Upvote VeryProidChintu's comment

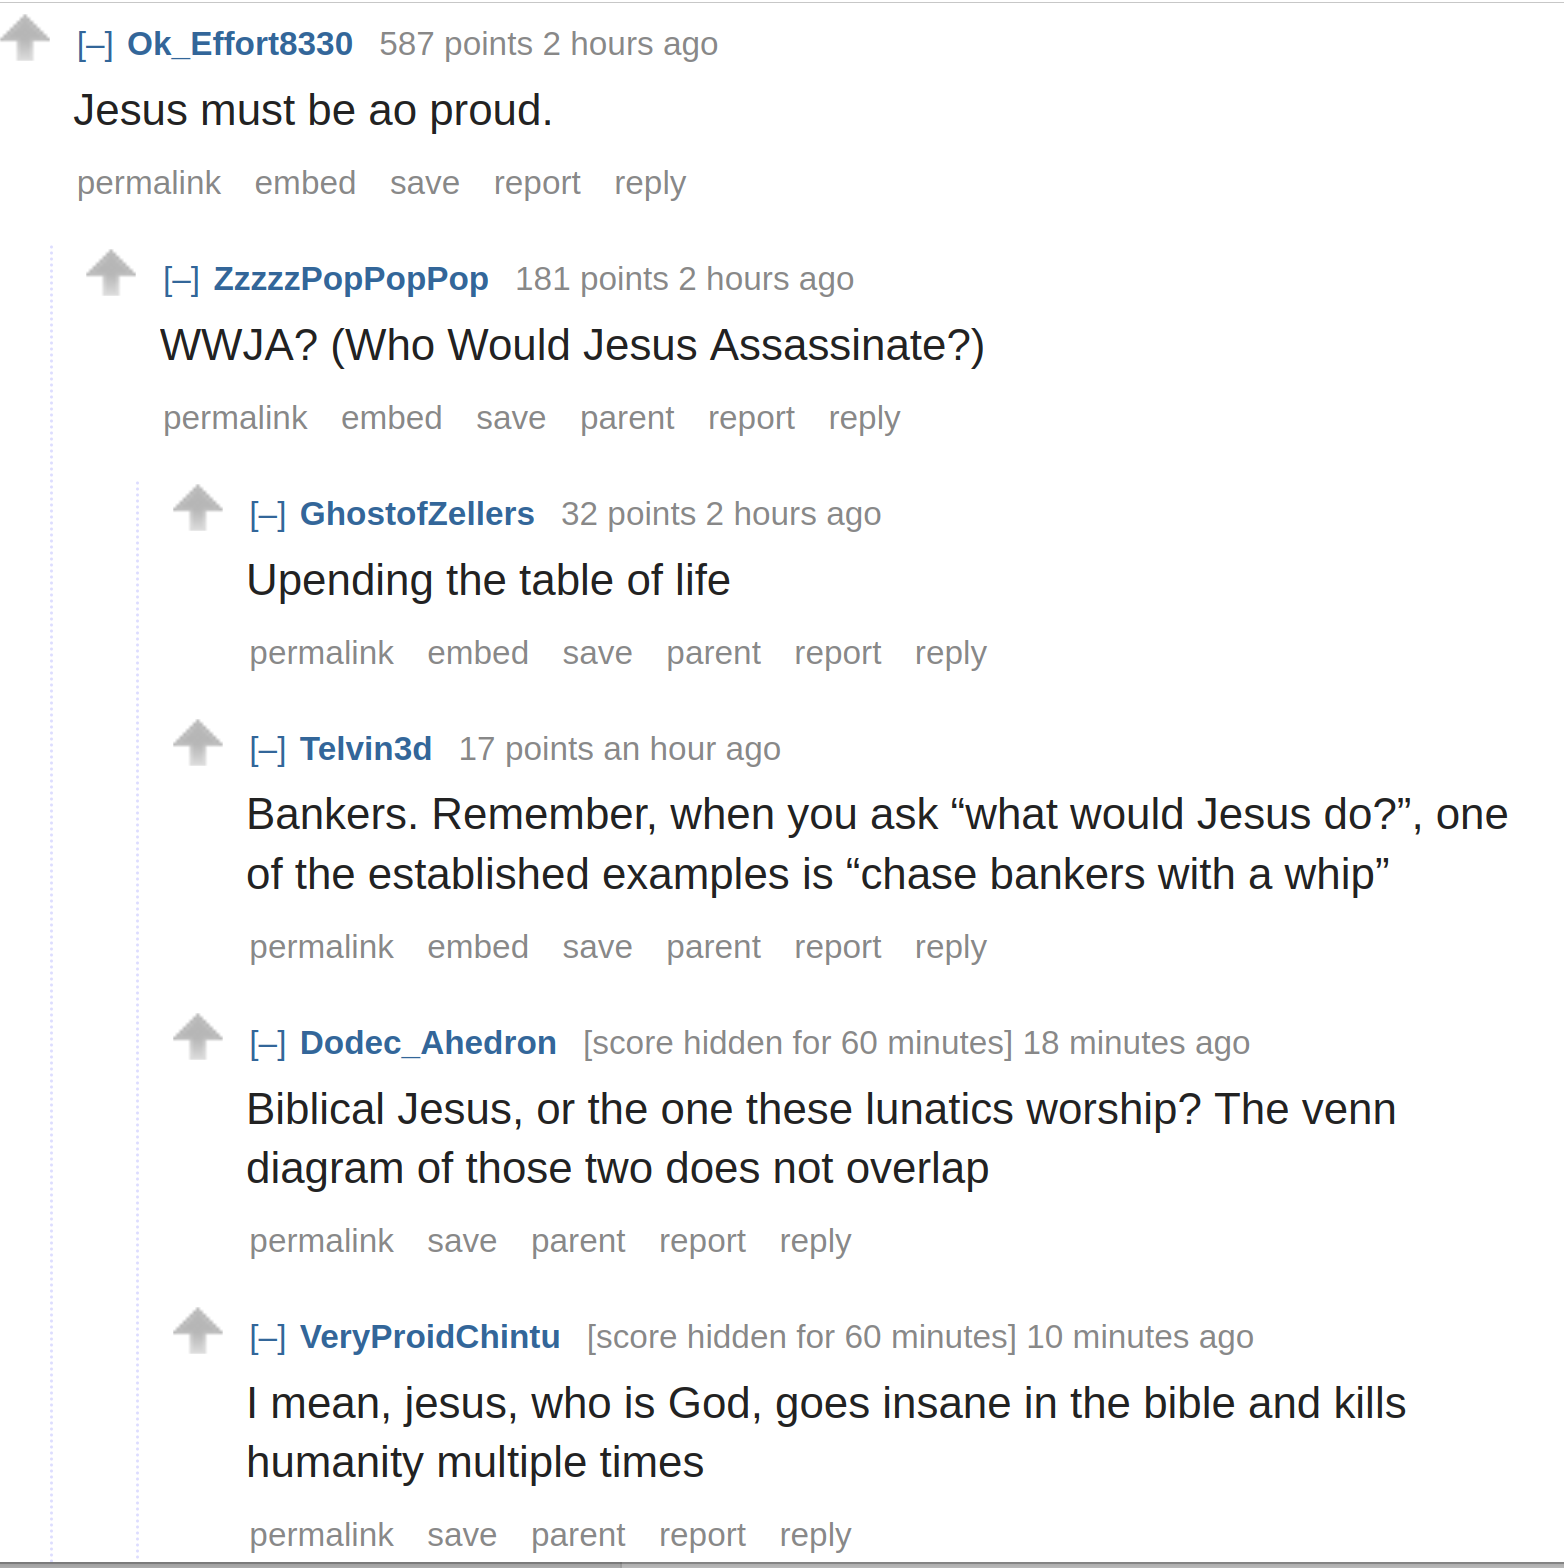[198, 1331]
